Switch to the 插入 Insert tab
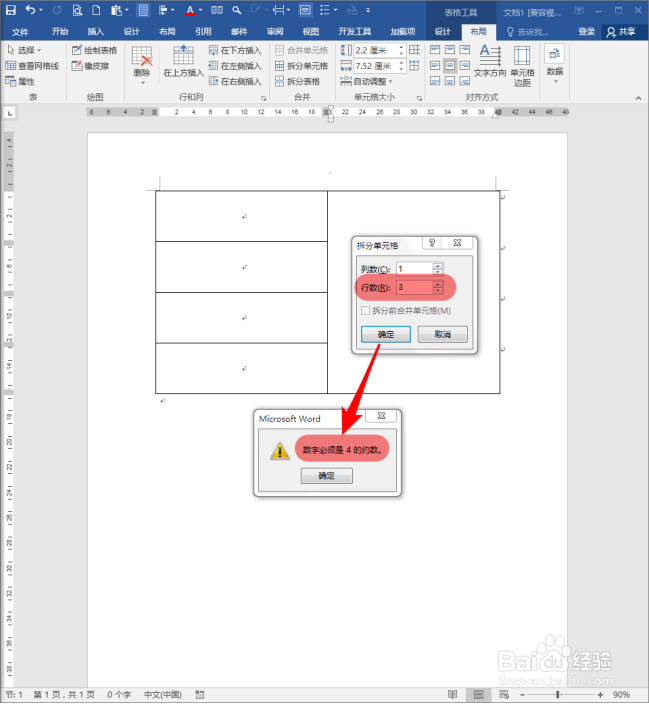The width and height of the screenshot is (649, 704). pyautogui.click(x=95, y=31)
